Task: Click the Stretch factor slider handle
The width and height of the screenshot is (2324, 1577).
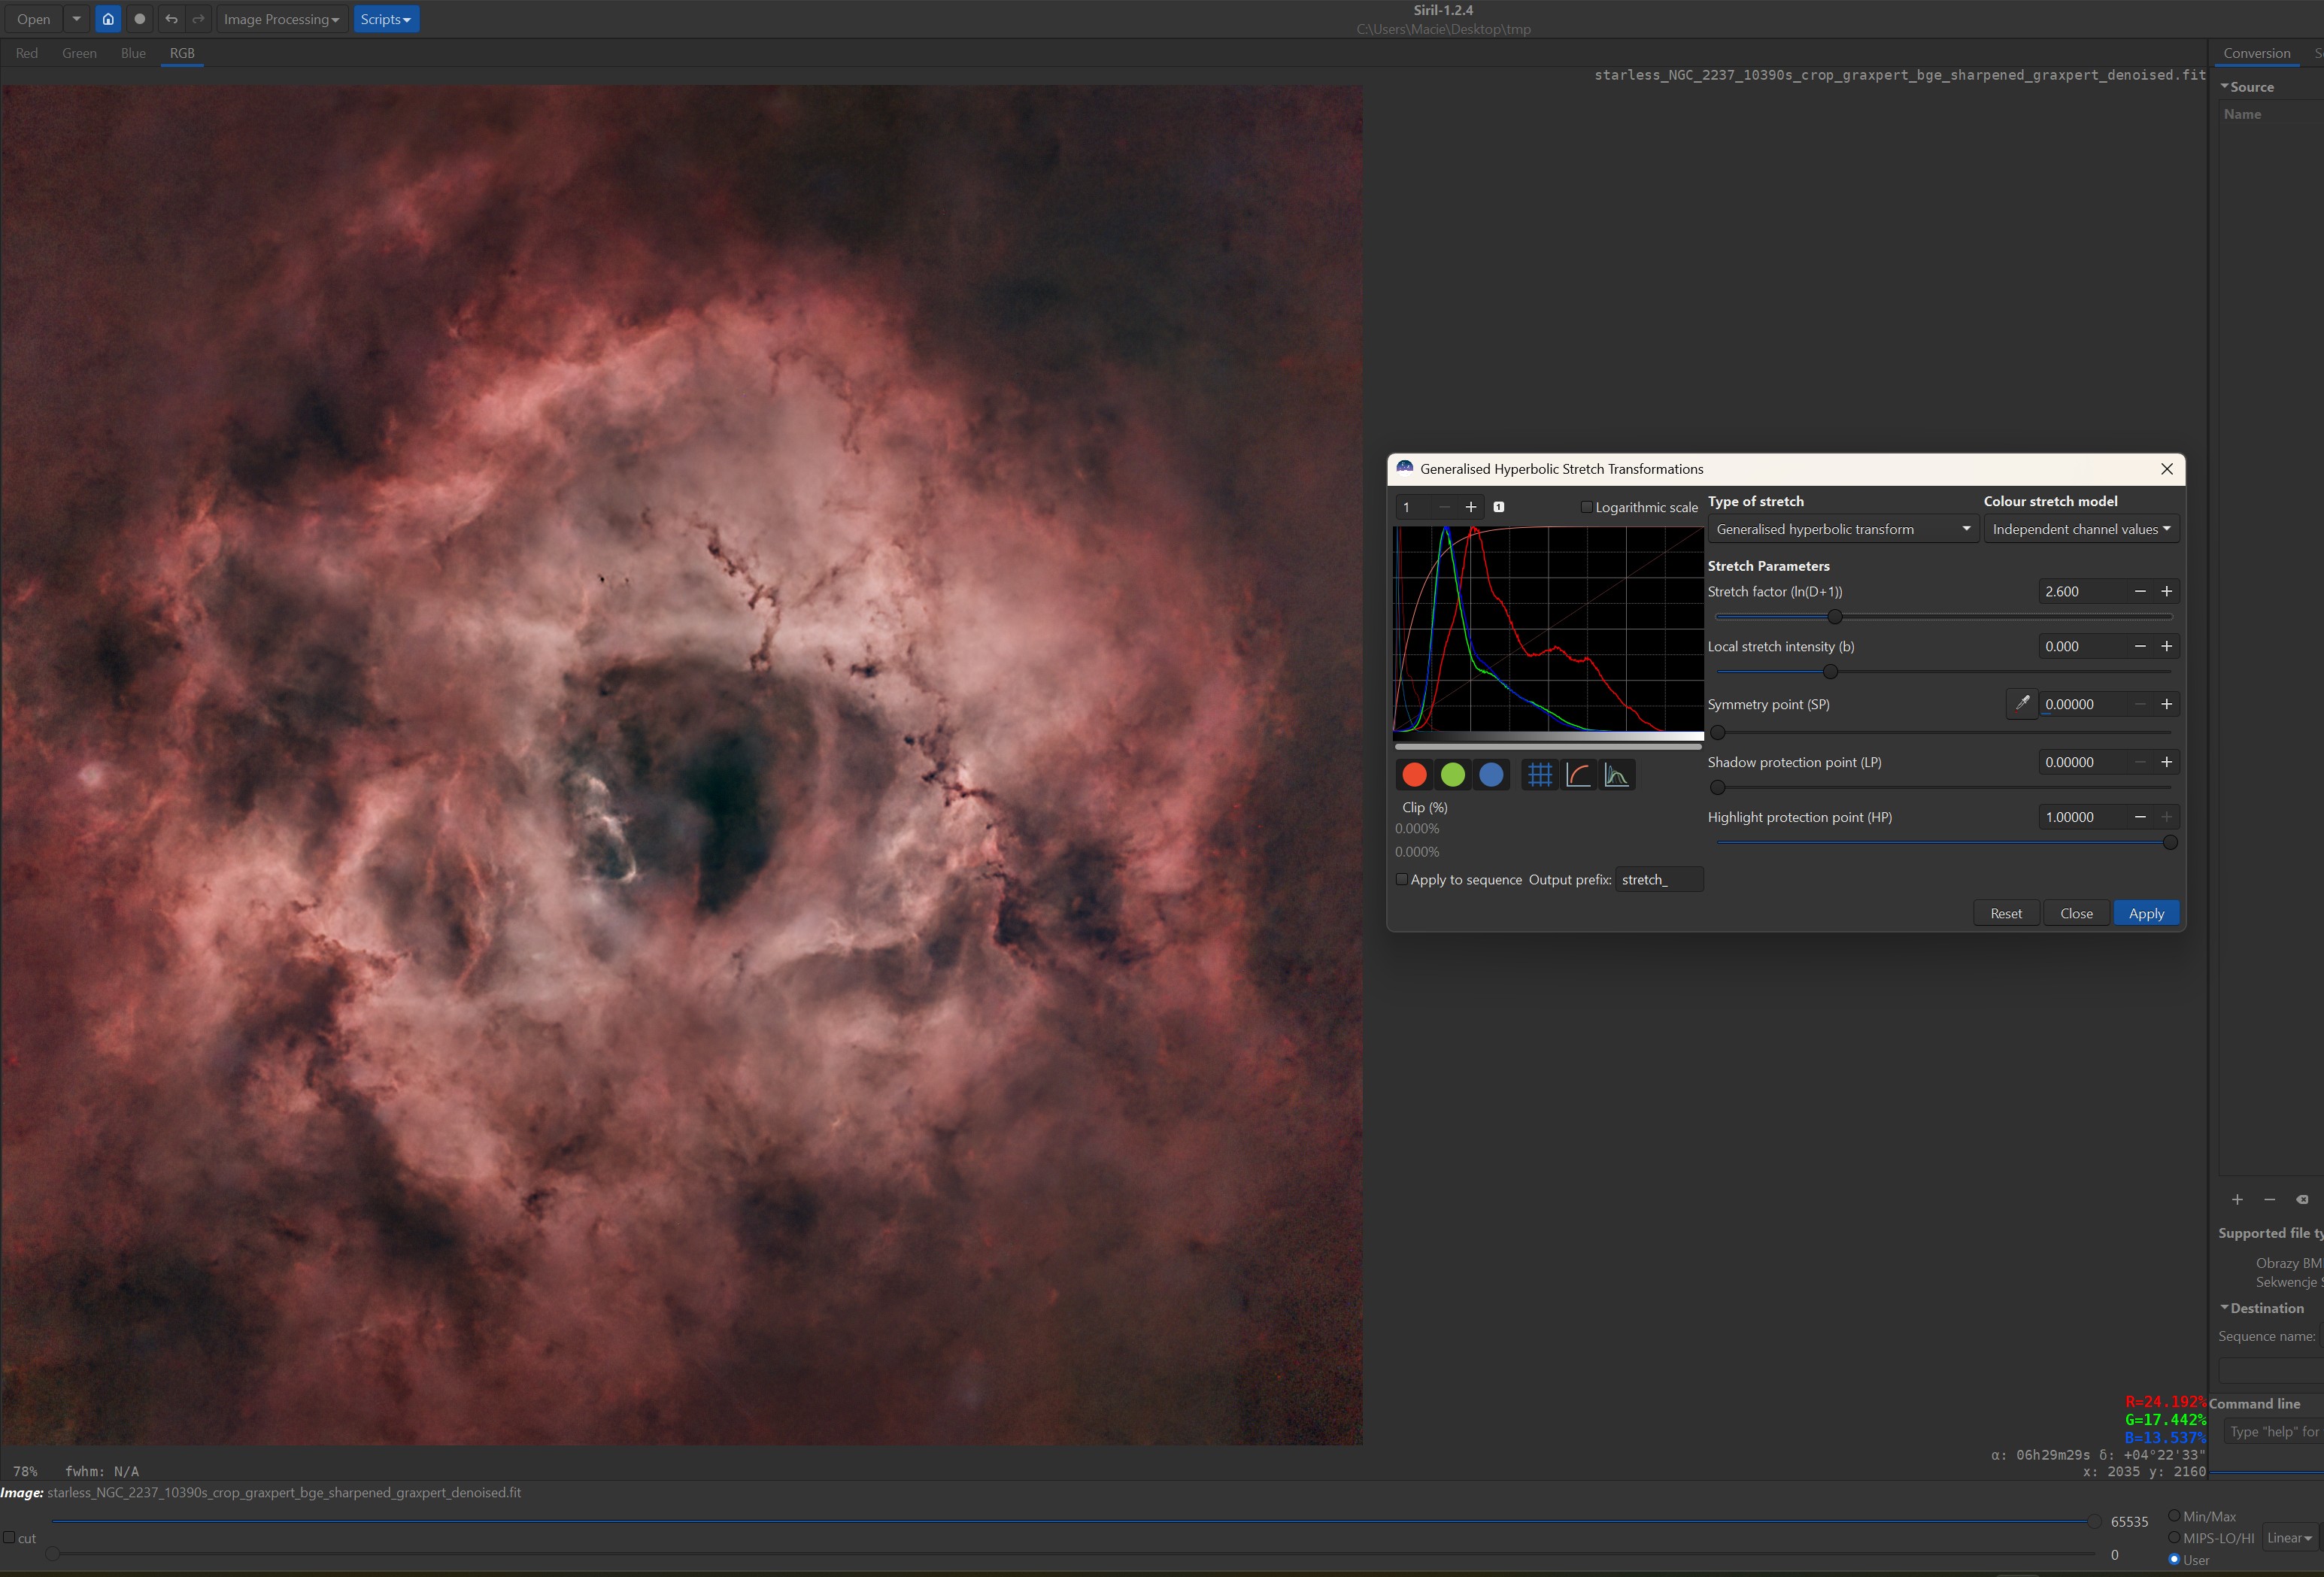Action: tap(1834, 617)
